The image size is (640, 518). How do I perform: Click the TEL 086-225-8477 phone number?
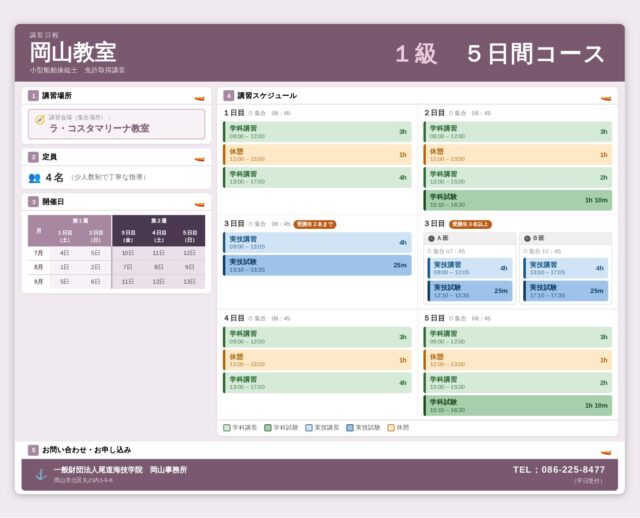tap(559, 470)
